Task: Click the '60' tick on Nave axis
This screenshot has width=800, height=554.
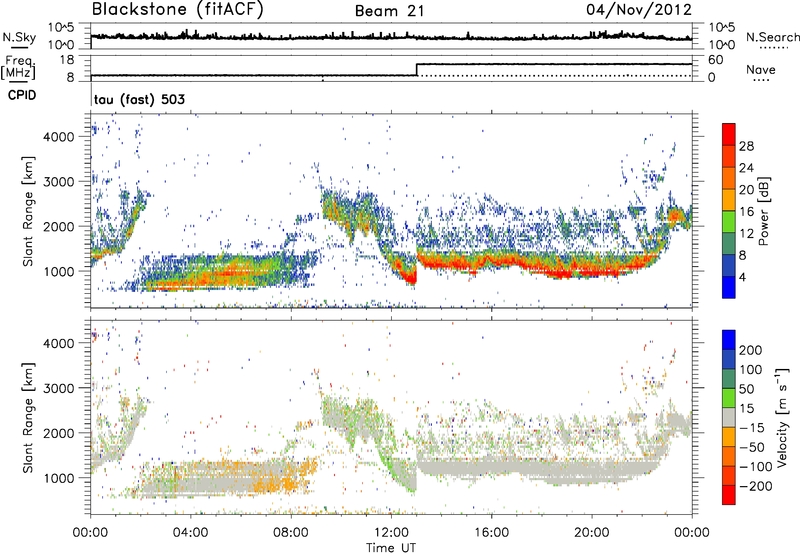Action: pos(715,60)
